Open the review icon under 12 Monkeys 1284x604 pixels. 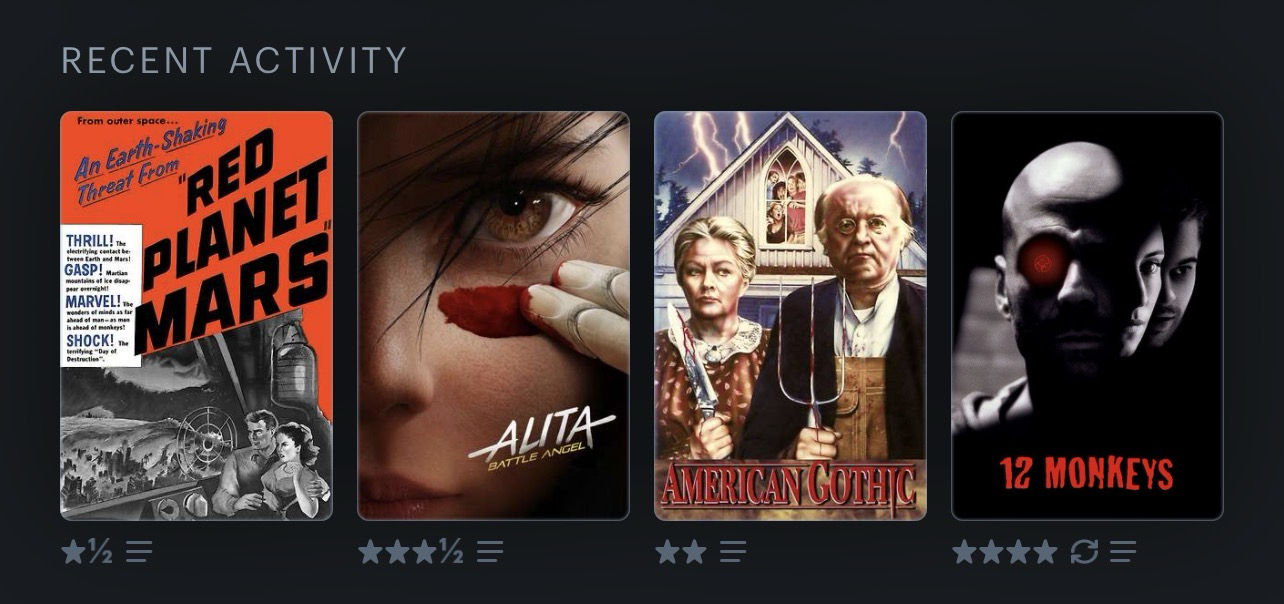1123,552
